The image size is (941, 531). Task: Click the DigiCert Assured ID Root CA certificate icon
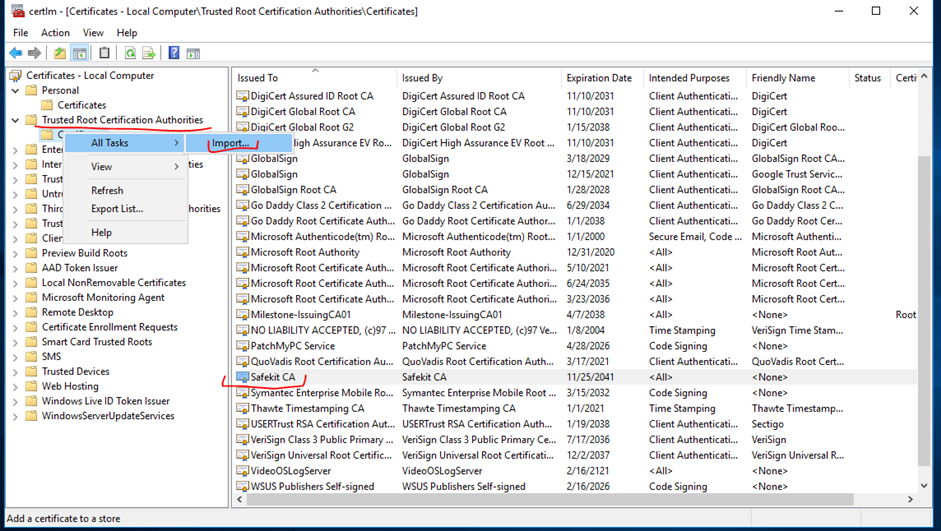tap(242, 96)
